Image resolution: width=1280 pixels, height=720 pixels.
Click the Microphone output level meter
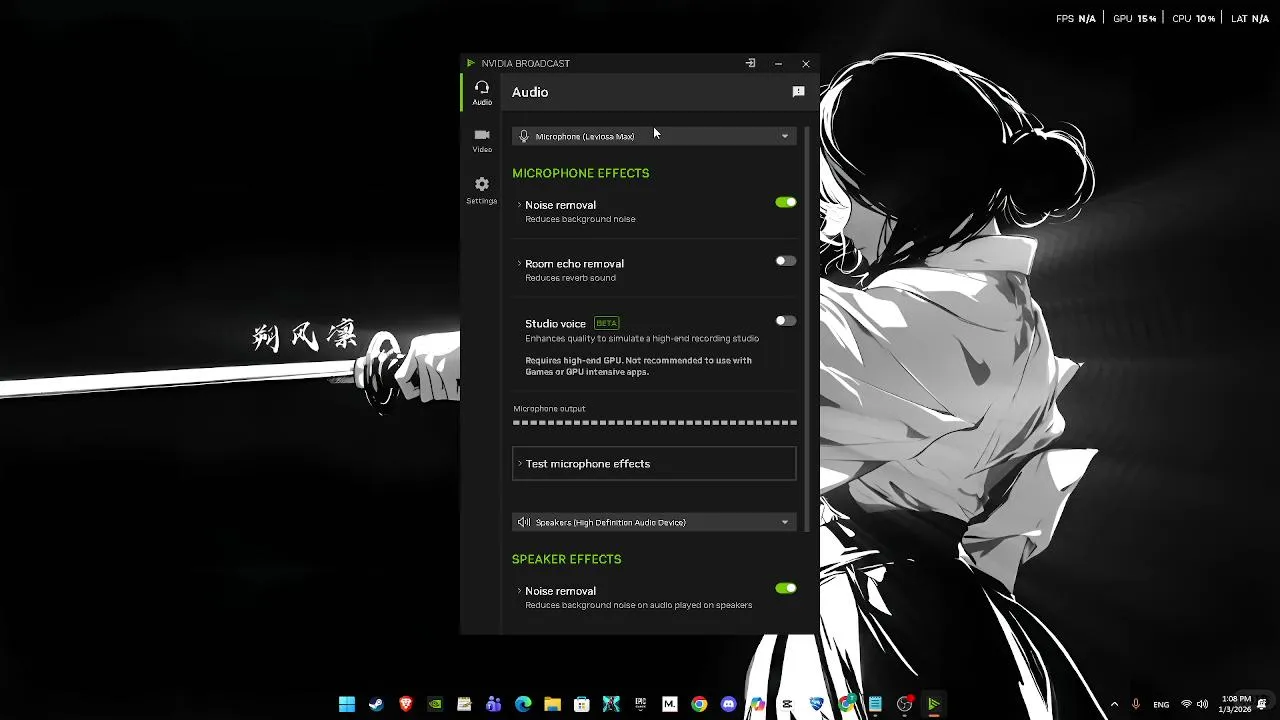(655, 423)
